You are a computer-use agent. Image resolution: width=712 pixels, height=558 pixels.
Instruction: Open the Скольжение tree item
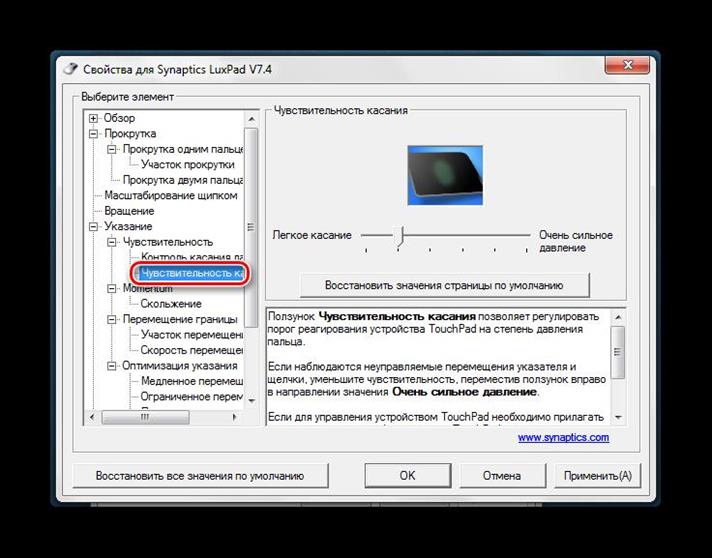click(x=171, y=304)
